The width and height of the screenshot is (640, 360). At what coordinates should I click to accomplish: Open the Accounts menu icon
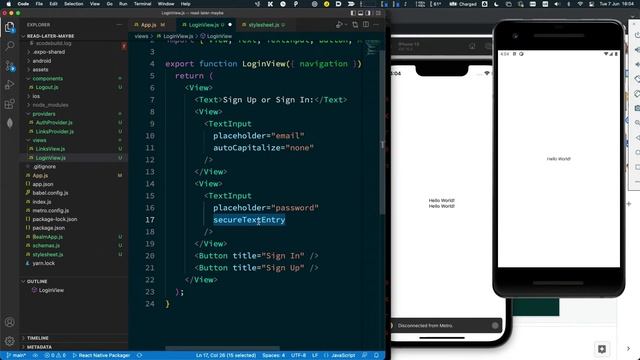9,322
